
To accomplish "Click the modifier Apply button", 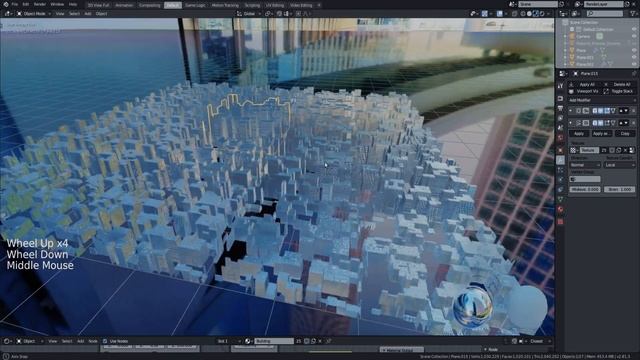I will (579, 133).
